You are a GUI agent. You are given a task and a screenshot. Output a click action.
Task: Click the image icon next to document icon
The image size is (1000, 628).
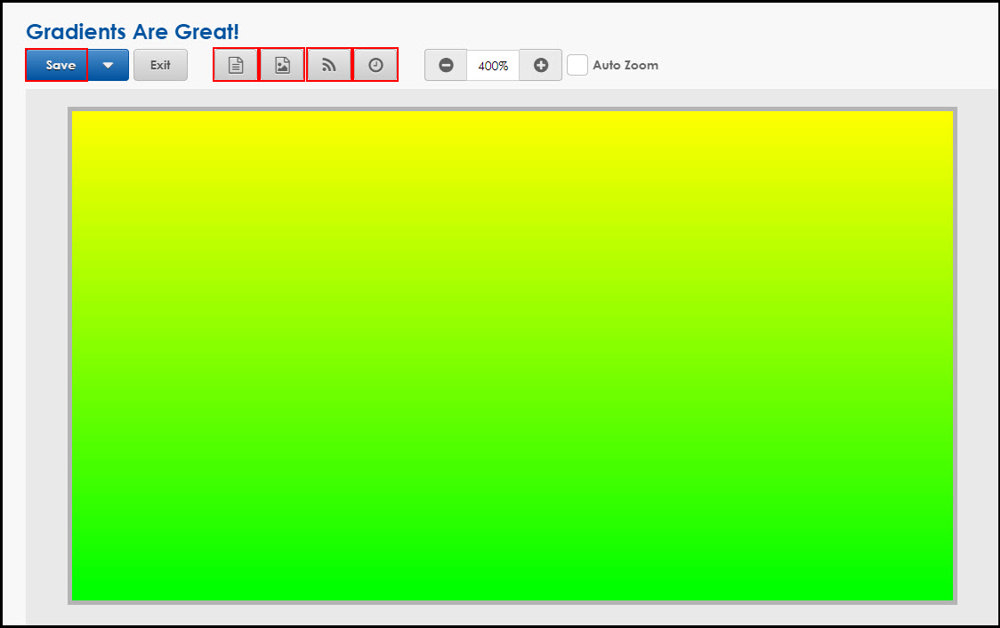click(x=282, y=64)
